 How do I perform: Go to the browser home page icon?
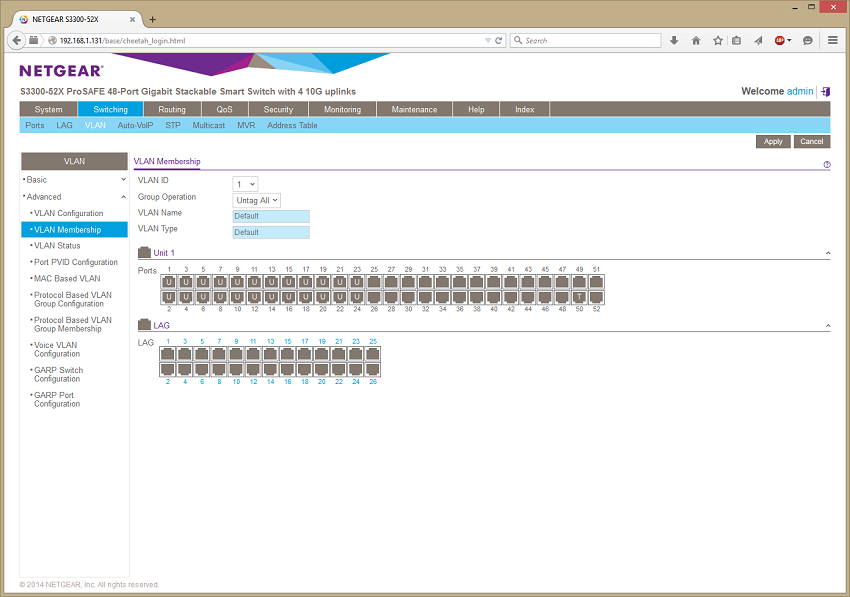pos(696,41)
